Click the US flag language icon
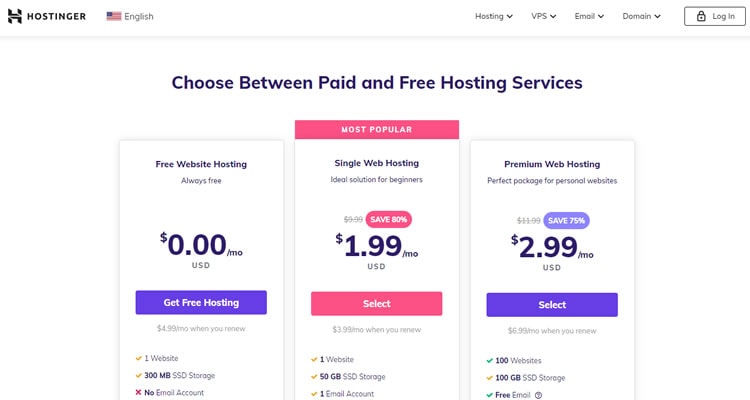This screenshot has height=400, width=750. click(114, 16)
